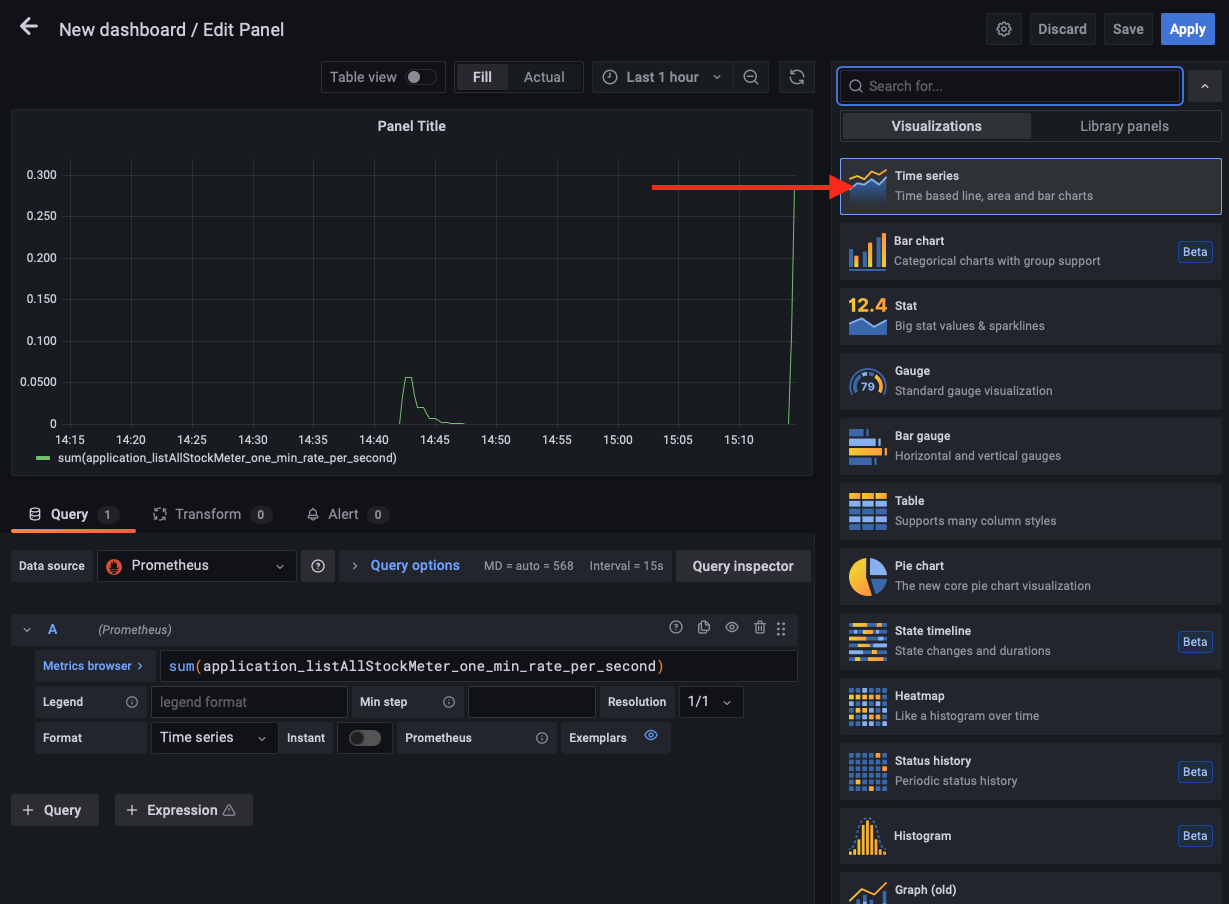Choose the State timeline visualization icon
The width and height of the screenshot is (1229, 904).
point(868,641)
